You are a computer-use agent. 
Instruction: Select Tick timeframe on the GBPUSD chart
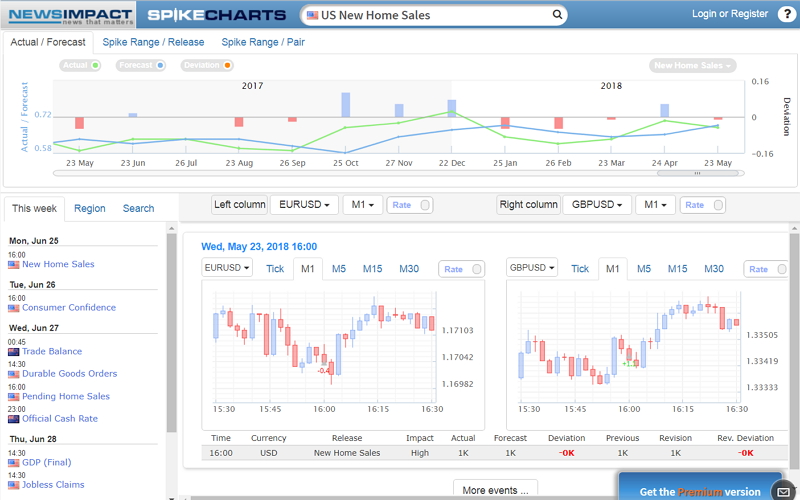[x=580, y=269]
